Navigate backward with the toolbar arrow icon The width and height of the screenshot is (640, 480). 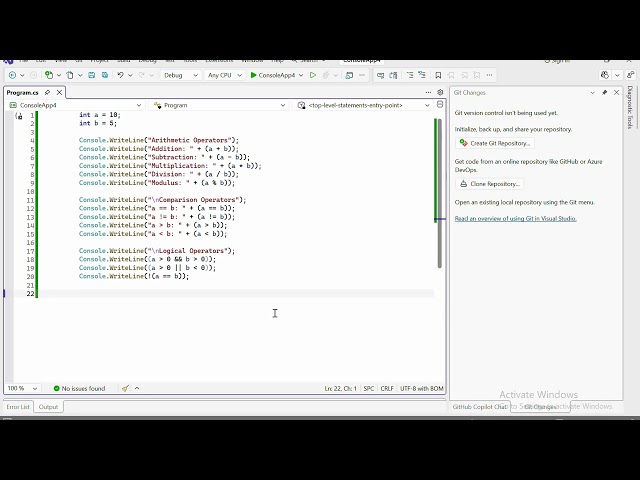coord(12,75)
